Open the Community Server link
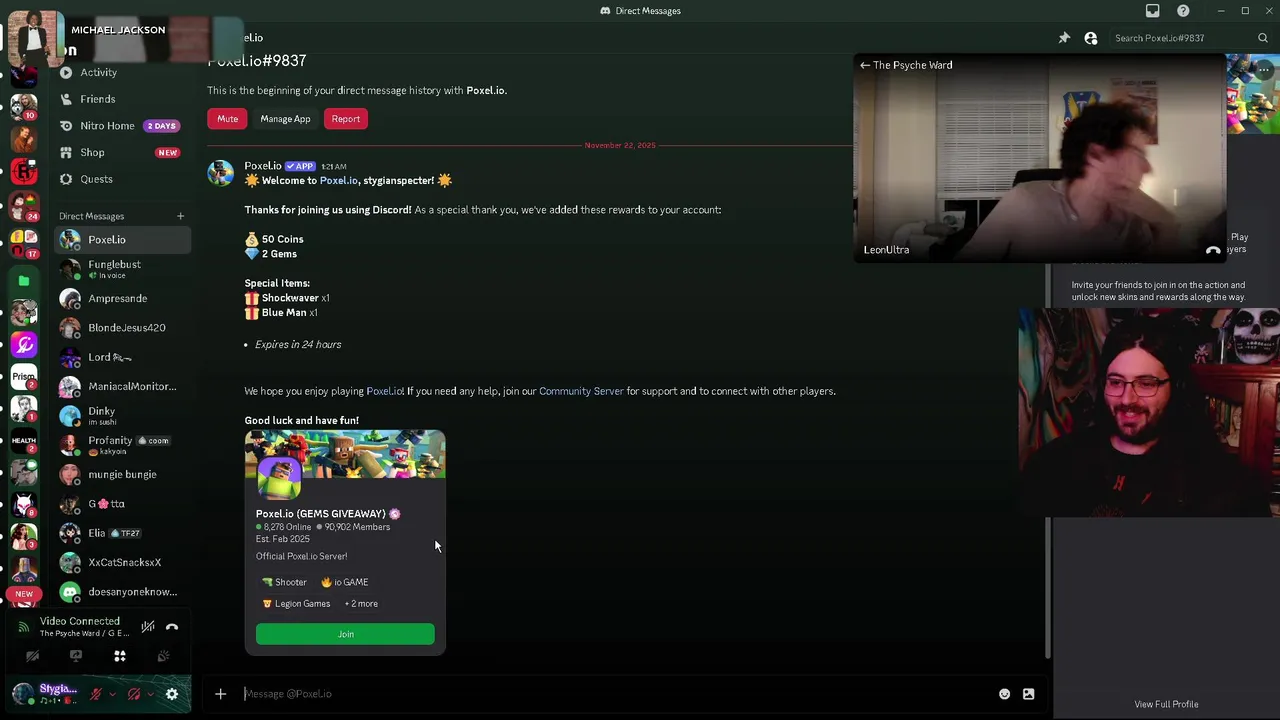The width and height of the screenshot is (1280, 720). 581,391
